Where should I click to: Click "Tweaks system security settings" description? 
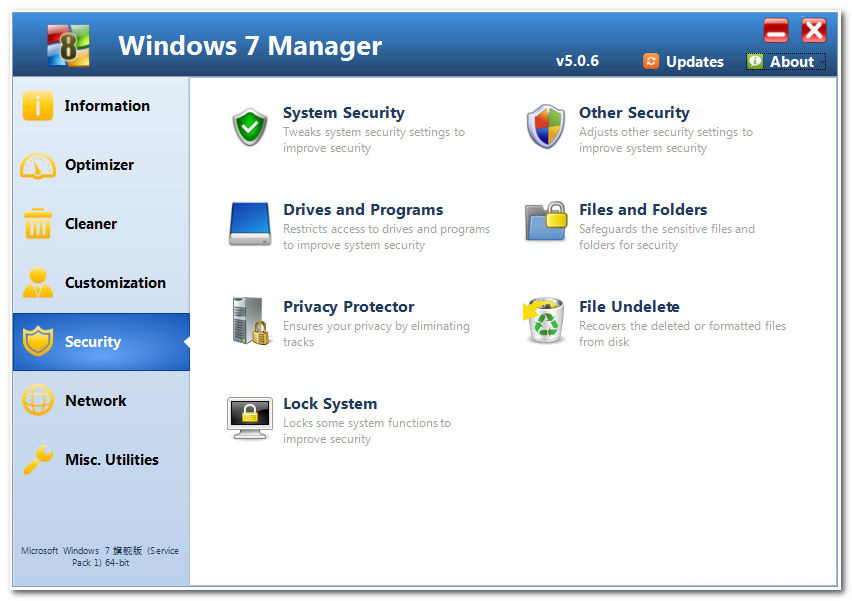[x=374, y=140]
